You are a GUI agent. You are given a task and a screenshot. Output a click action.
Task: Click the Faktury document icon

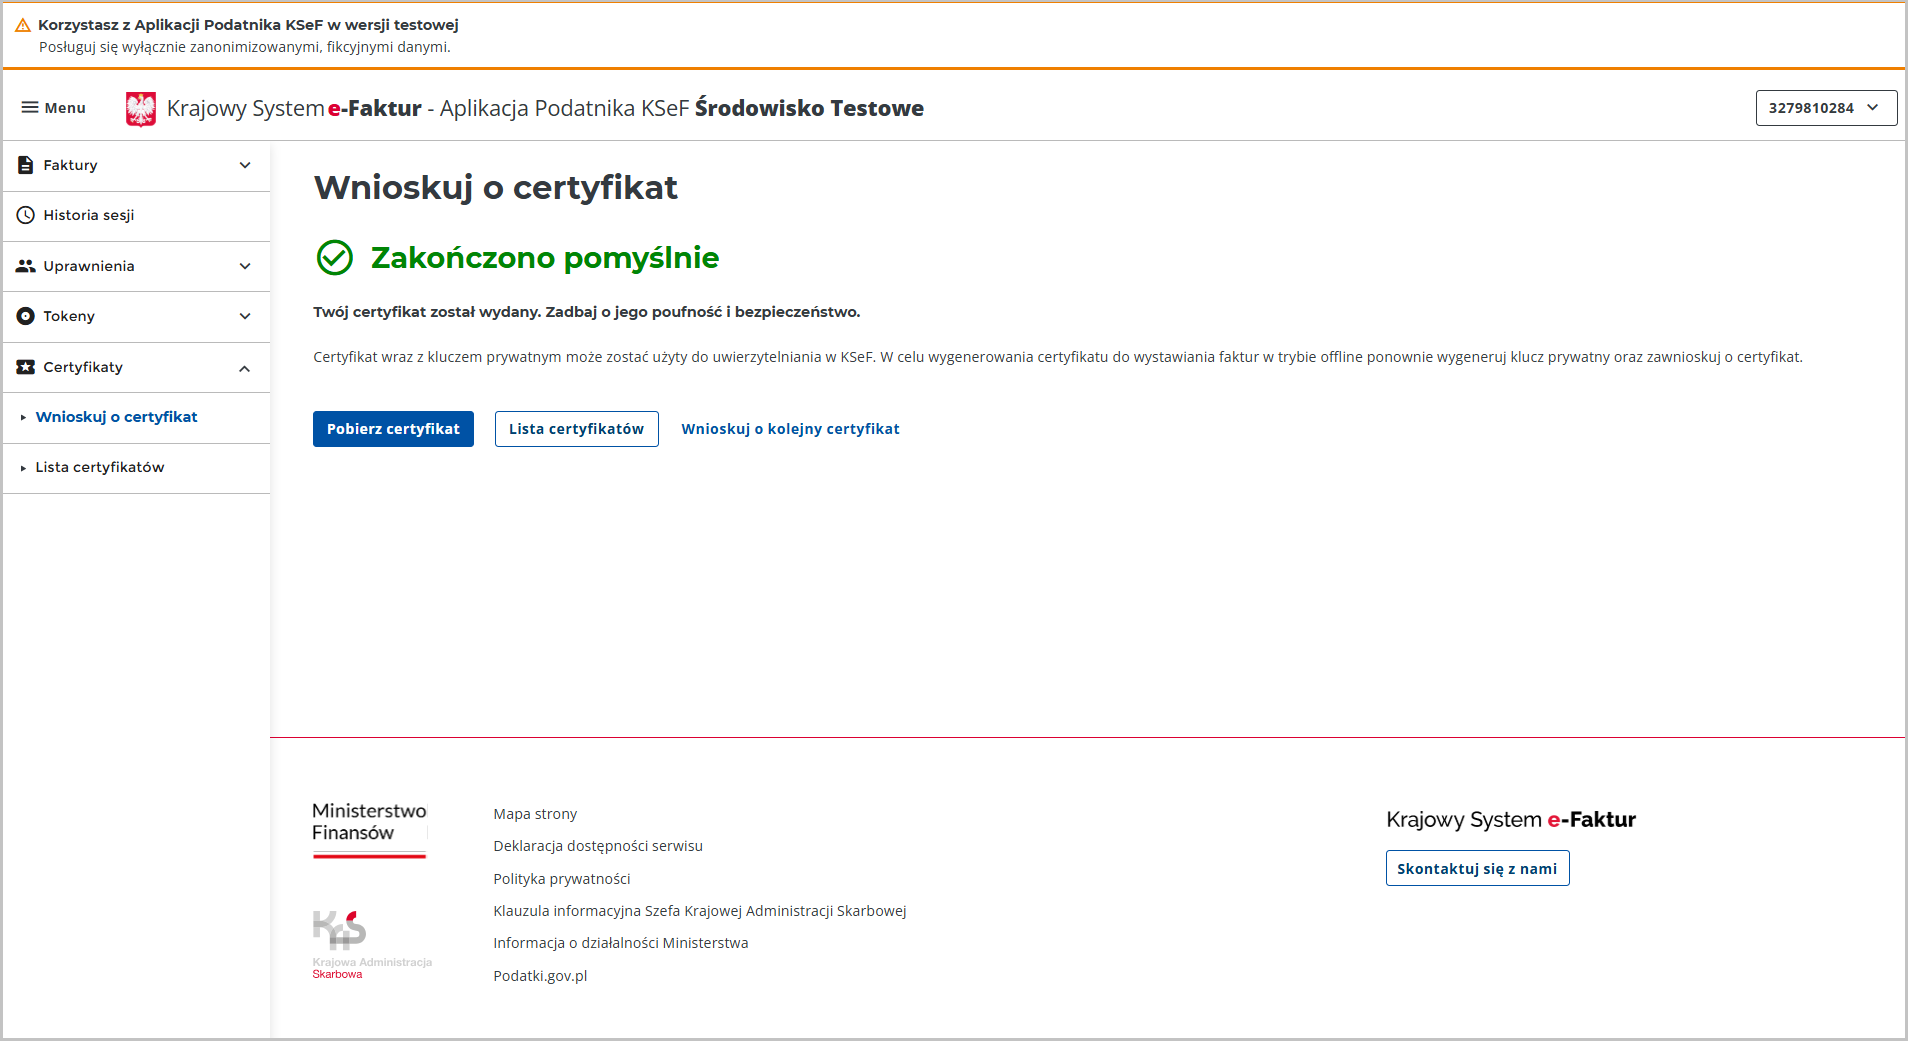(x=26, y=165)
